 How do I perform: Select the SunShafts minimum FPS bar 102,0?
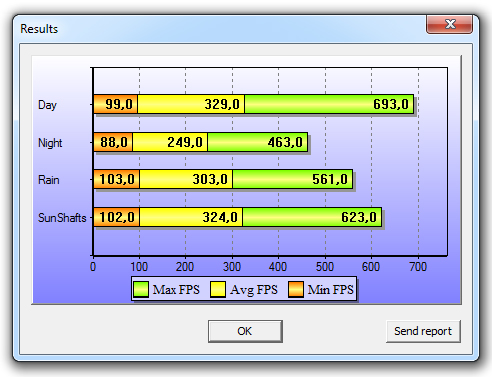tap(116, 217)
